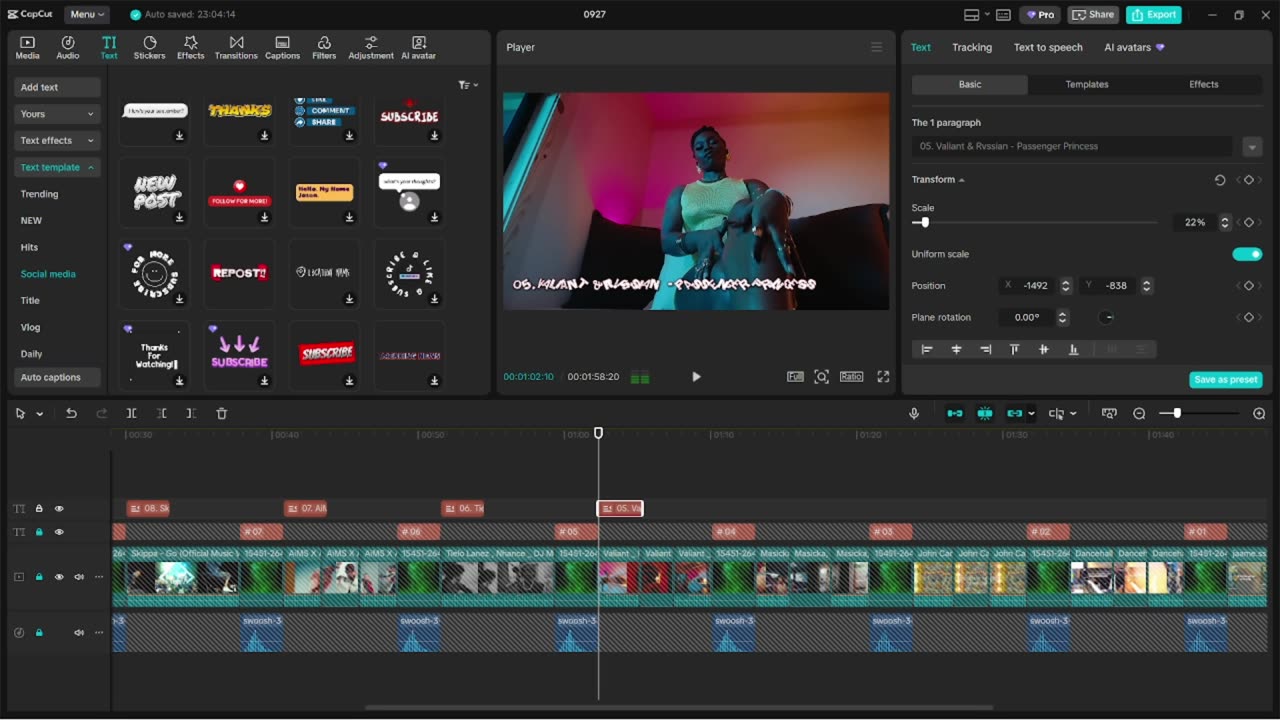The image size is (1280, 720).
Task: Open the Filters panel
Action: tap(324, 47)
